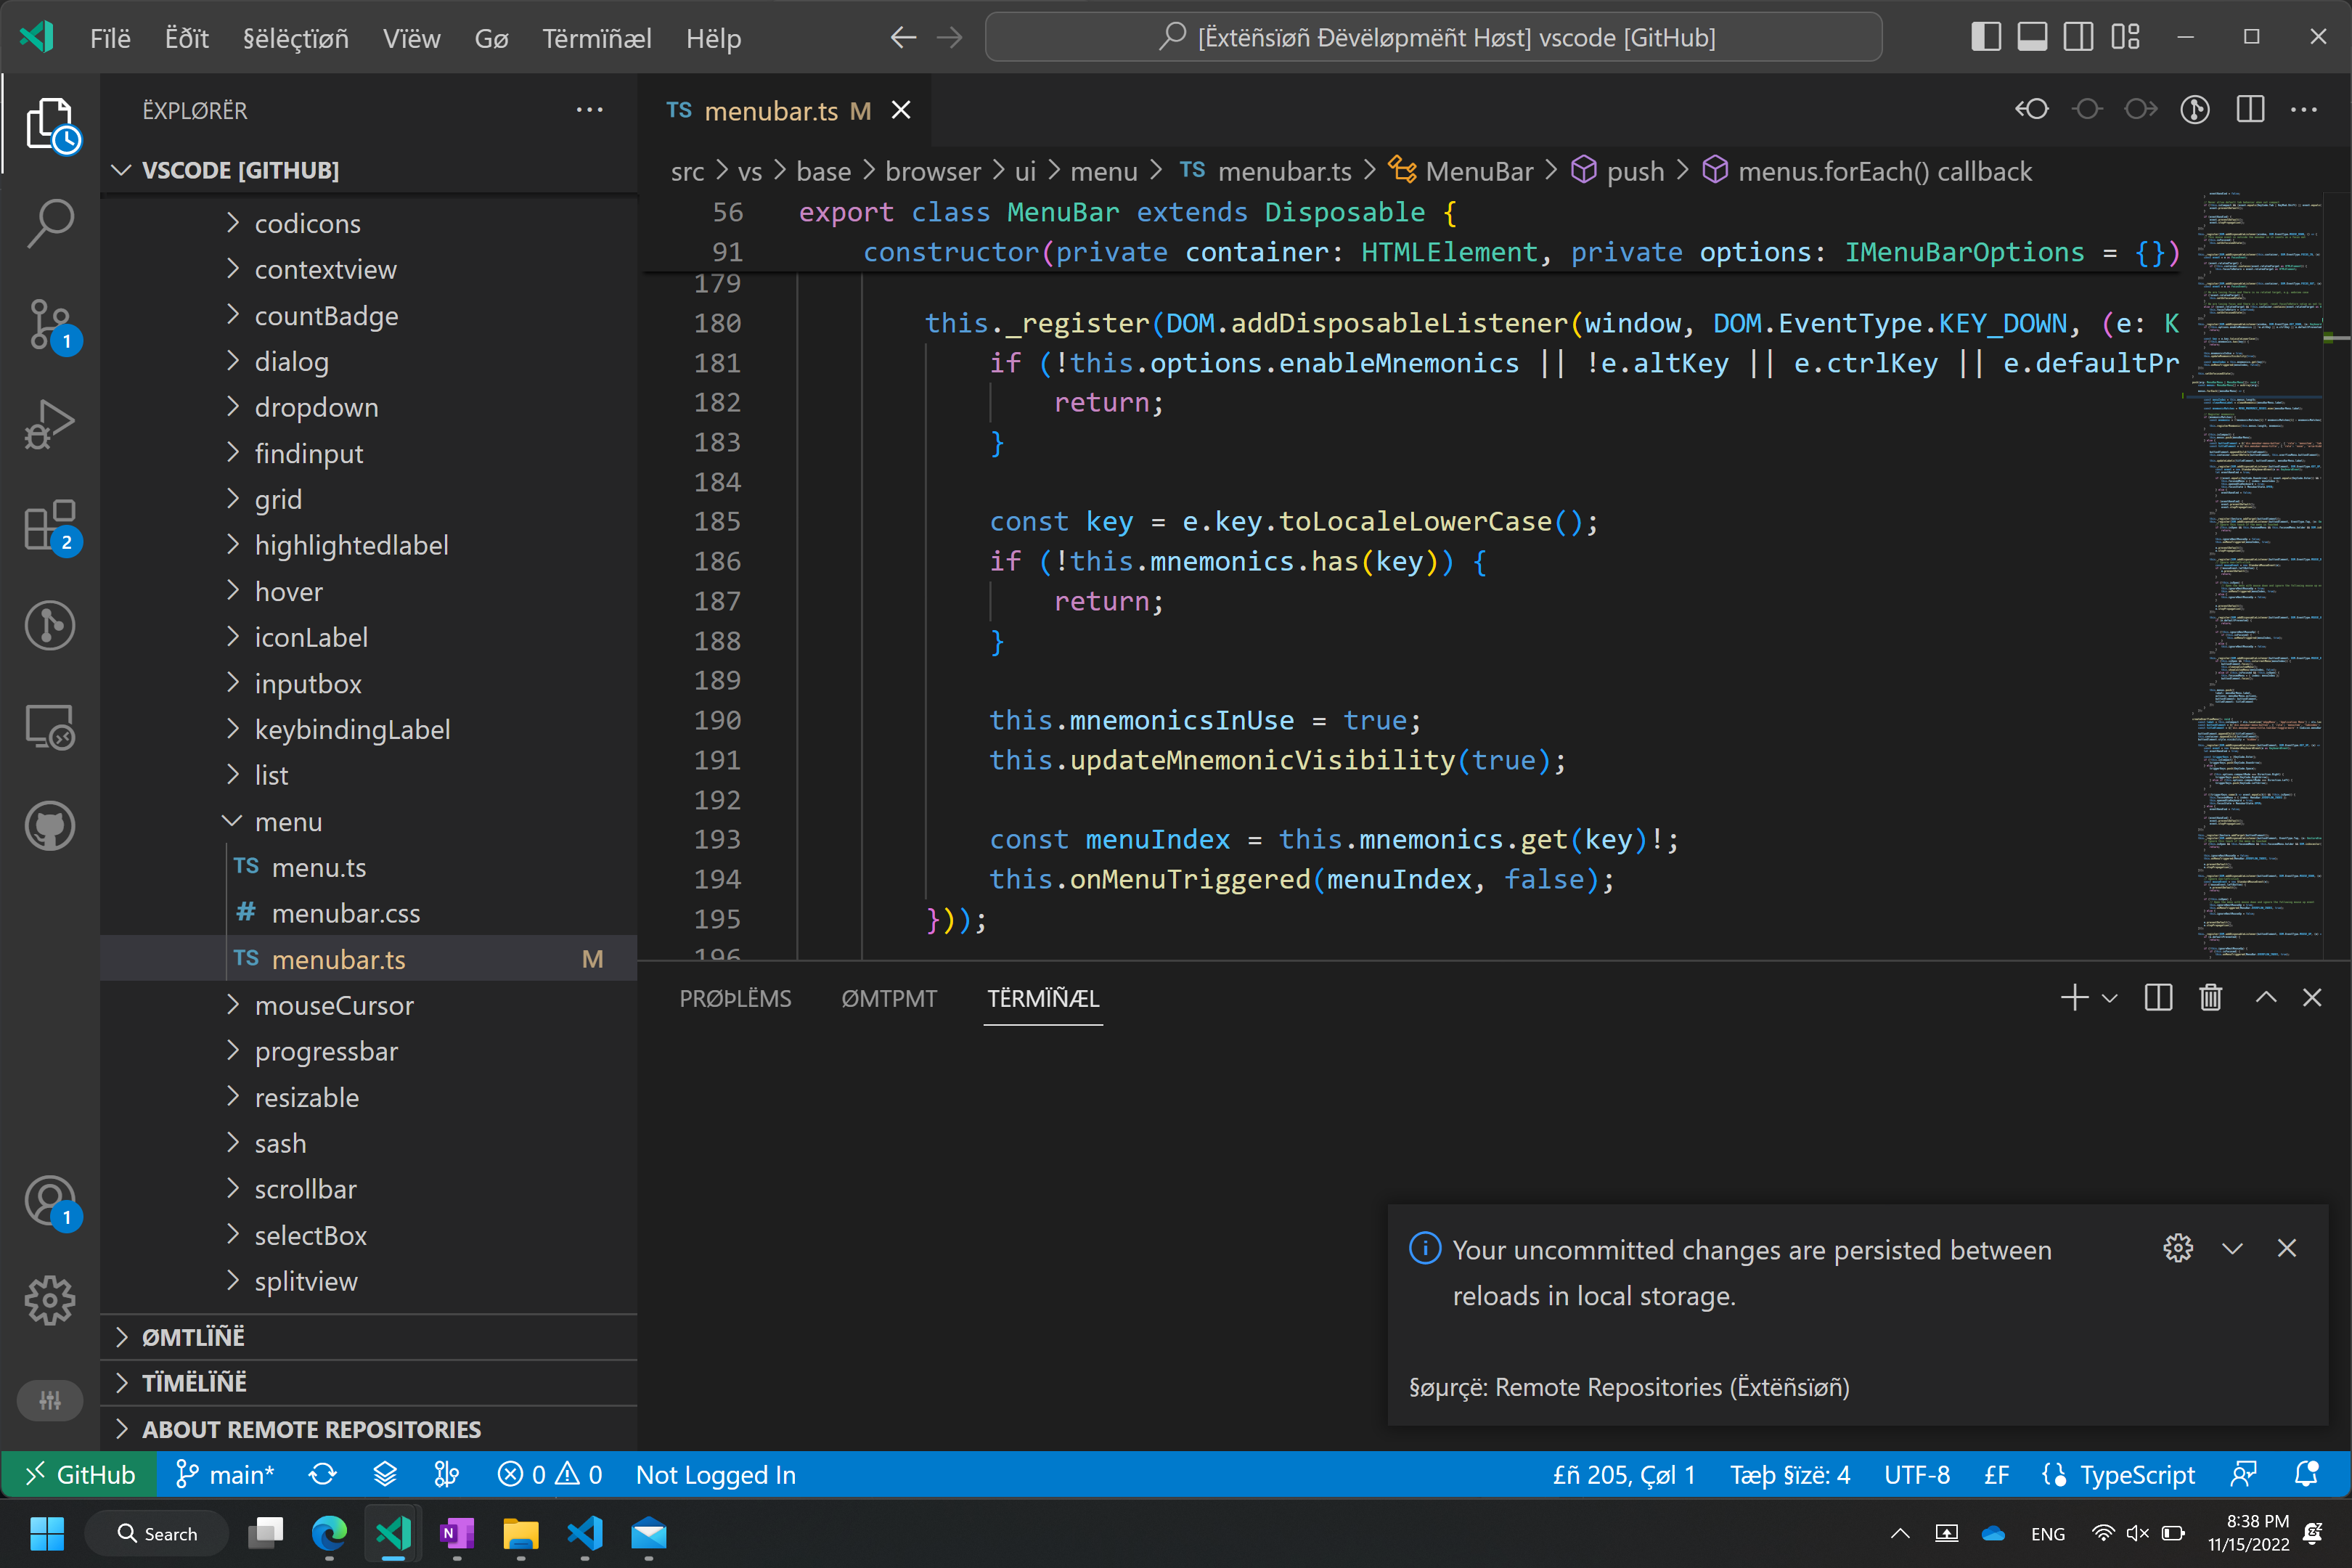The width and height of the screenshot is (2352, 1568).
Task: Open Remote Explorer view
Action: [50, 726]
